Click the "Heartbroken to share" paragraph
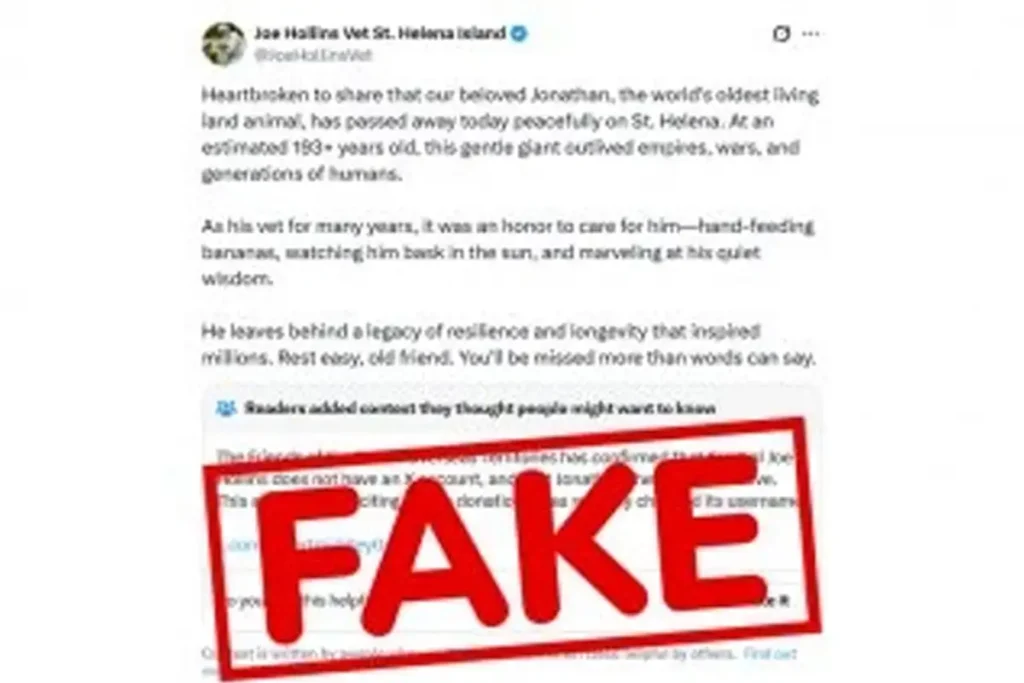1024x683 pixels. point(510,135)
